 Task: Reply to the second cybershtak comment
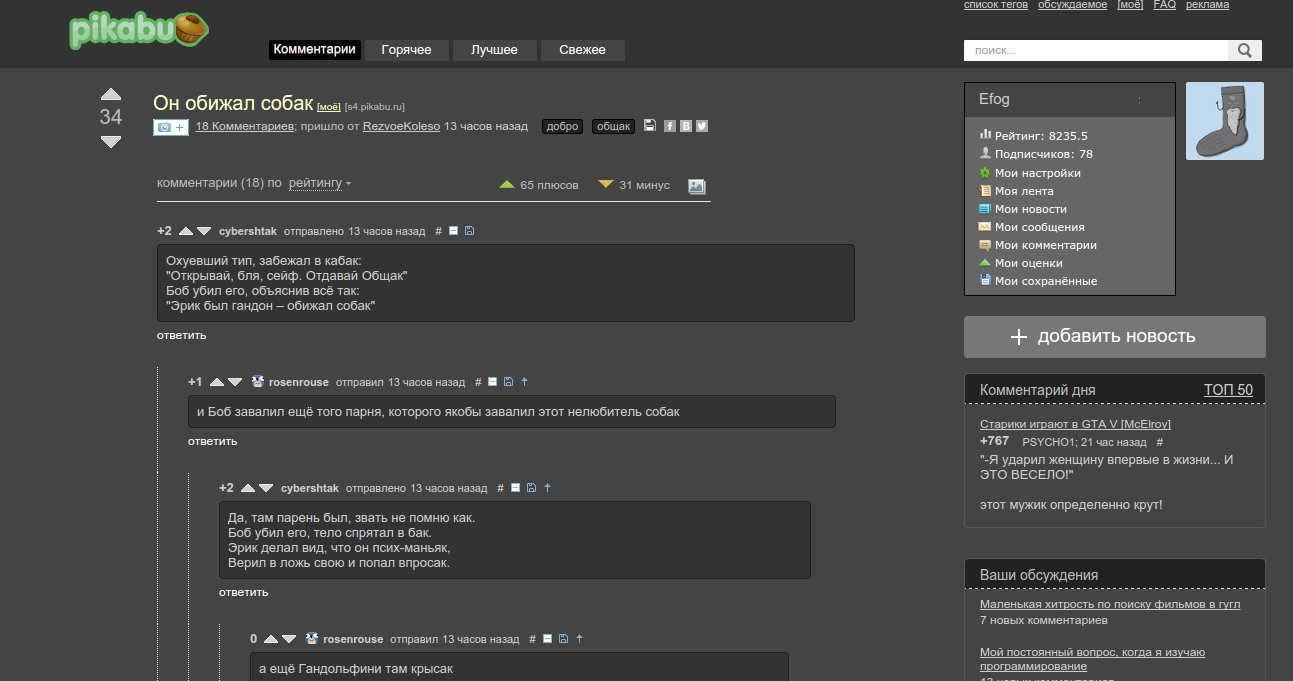point(244,592)
